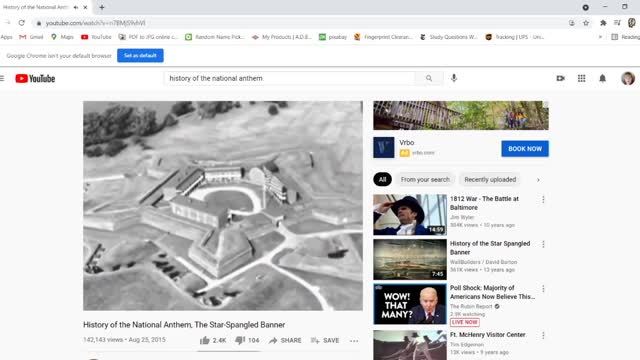
Task: Open the YouTube apps grid icon
Action: point(582,78)
